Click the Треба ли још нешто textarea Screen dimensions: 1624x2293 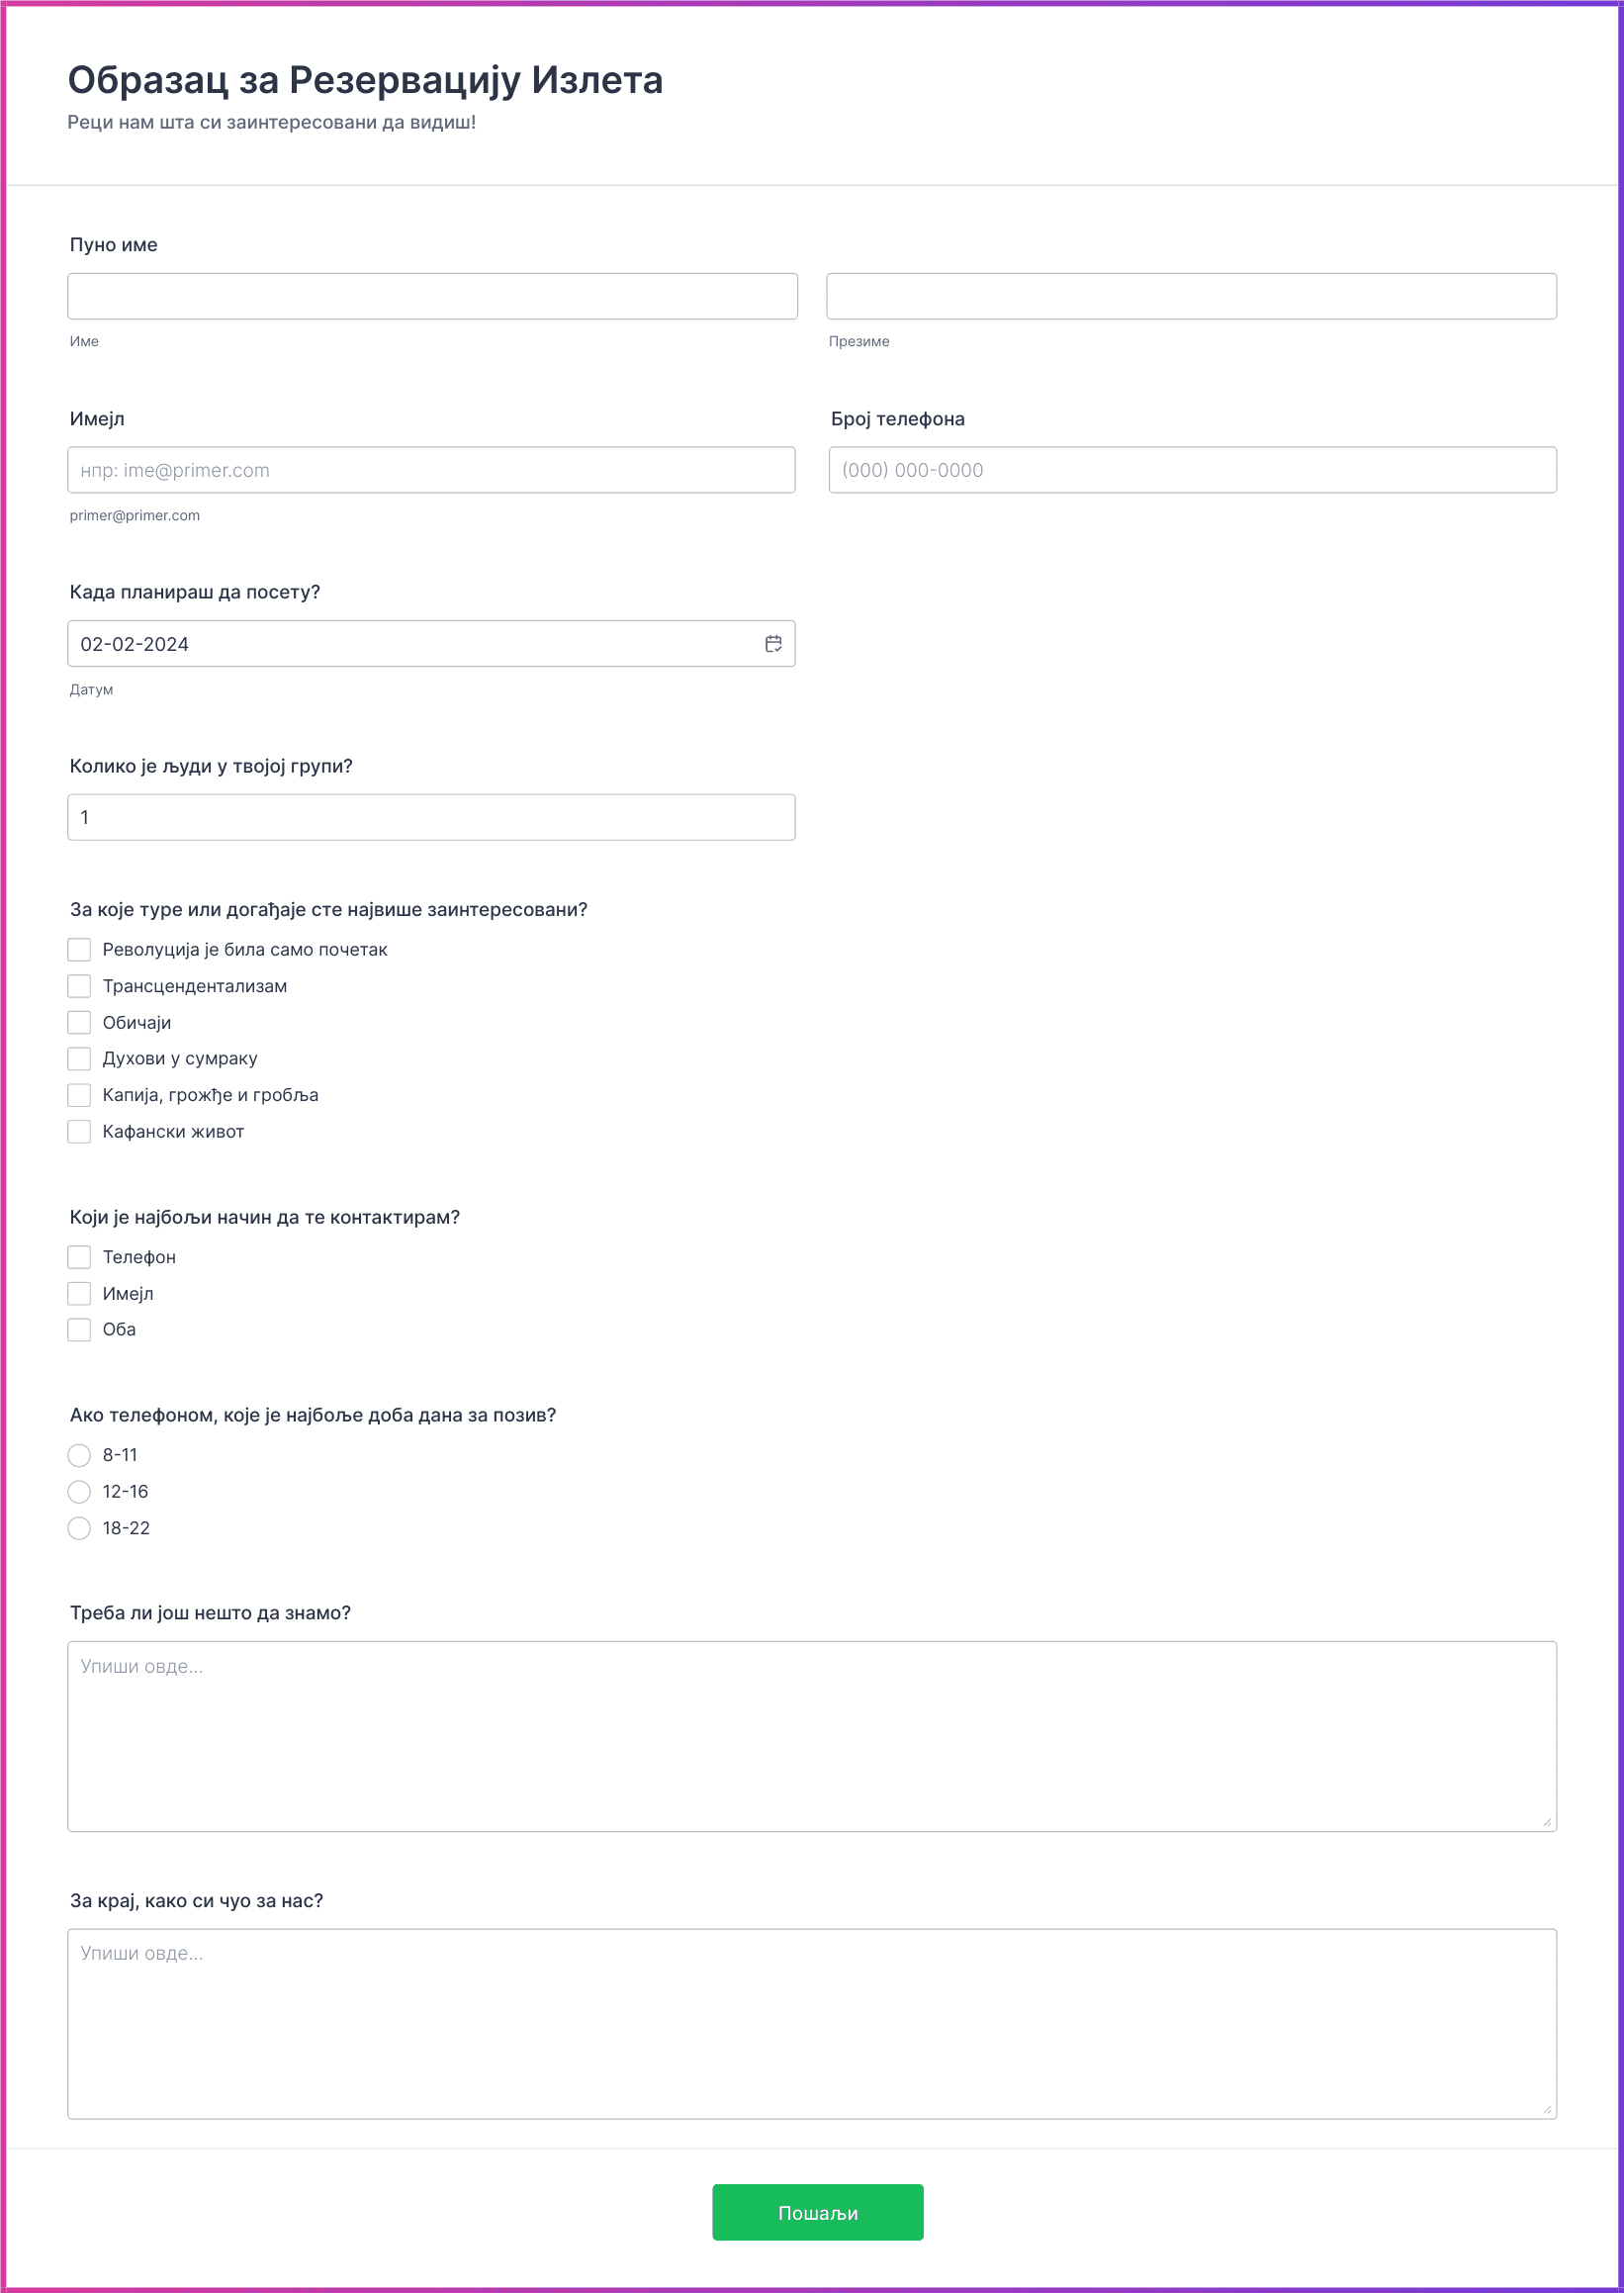[x=812, y=1736]
